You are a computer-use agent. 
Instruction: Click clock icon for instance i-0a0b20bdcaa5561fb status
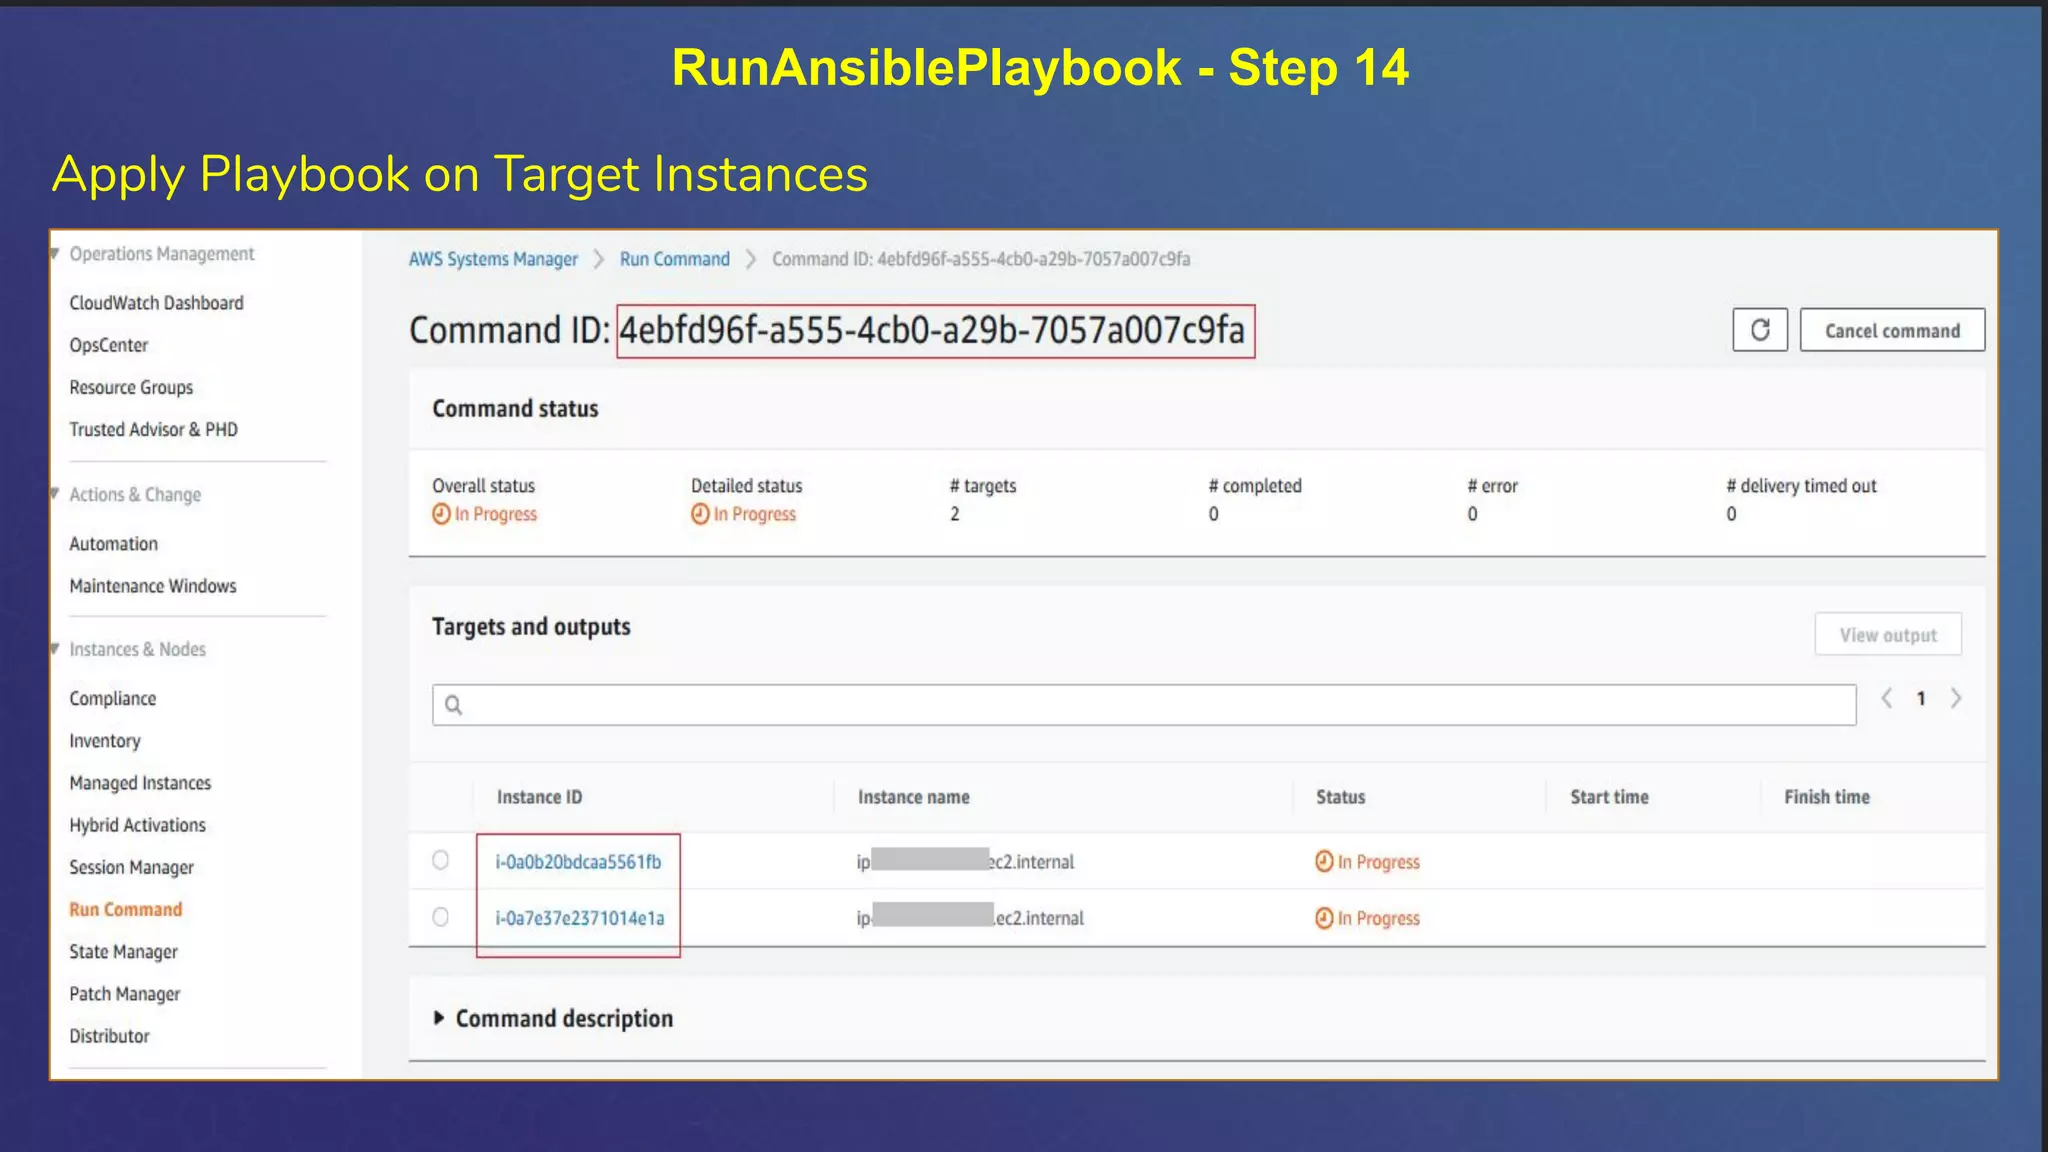[x=1324, y=861]
